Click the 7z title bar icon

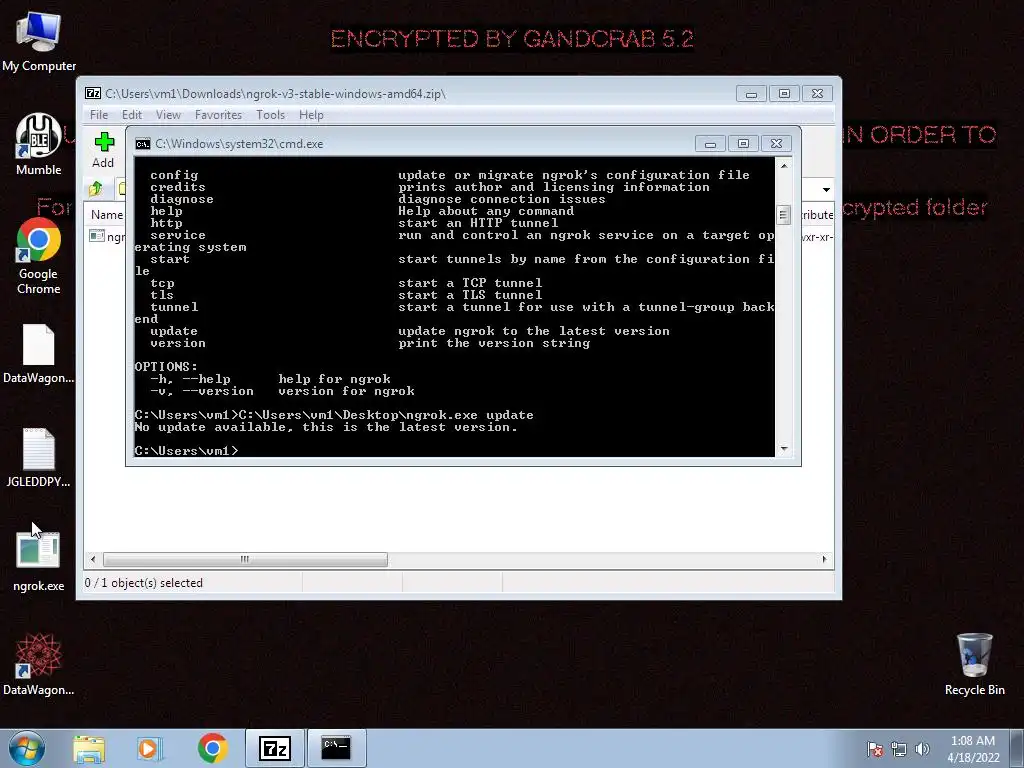coord(93,93)
